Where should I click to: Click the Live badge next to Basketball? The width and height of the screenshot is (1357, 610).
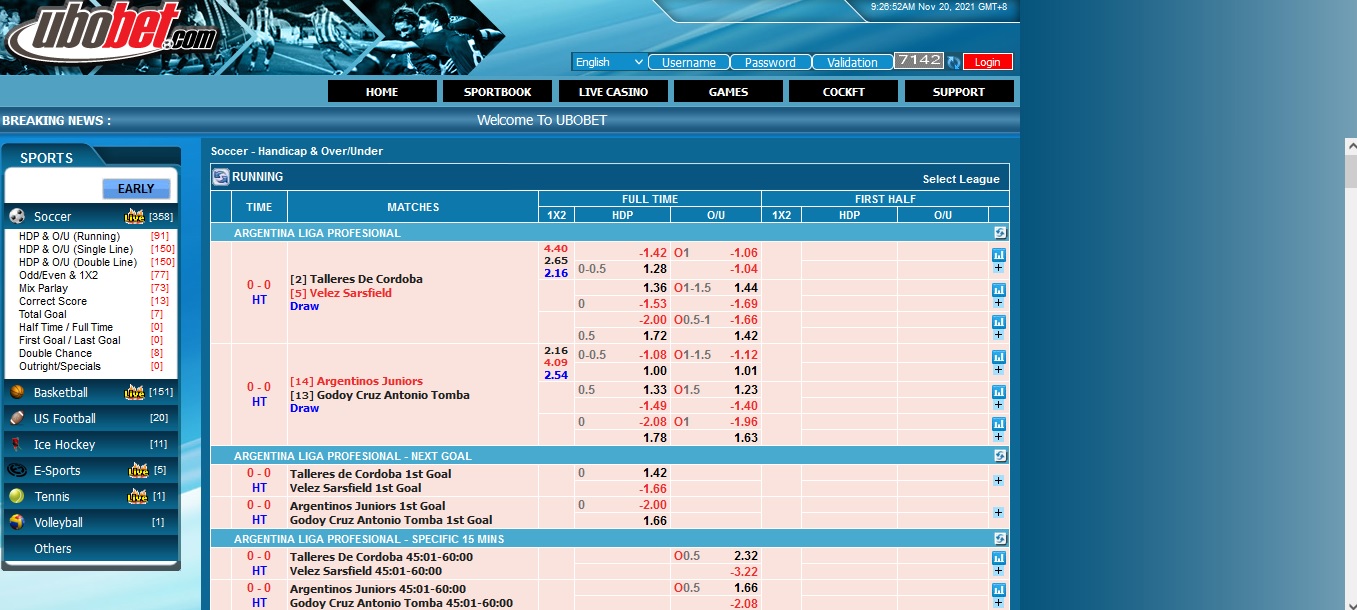134,392
